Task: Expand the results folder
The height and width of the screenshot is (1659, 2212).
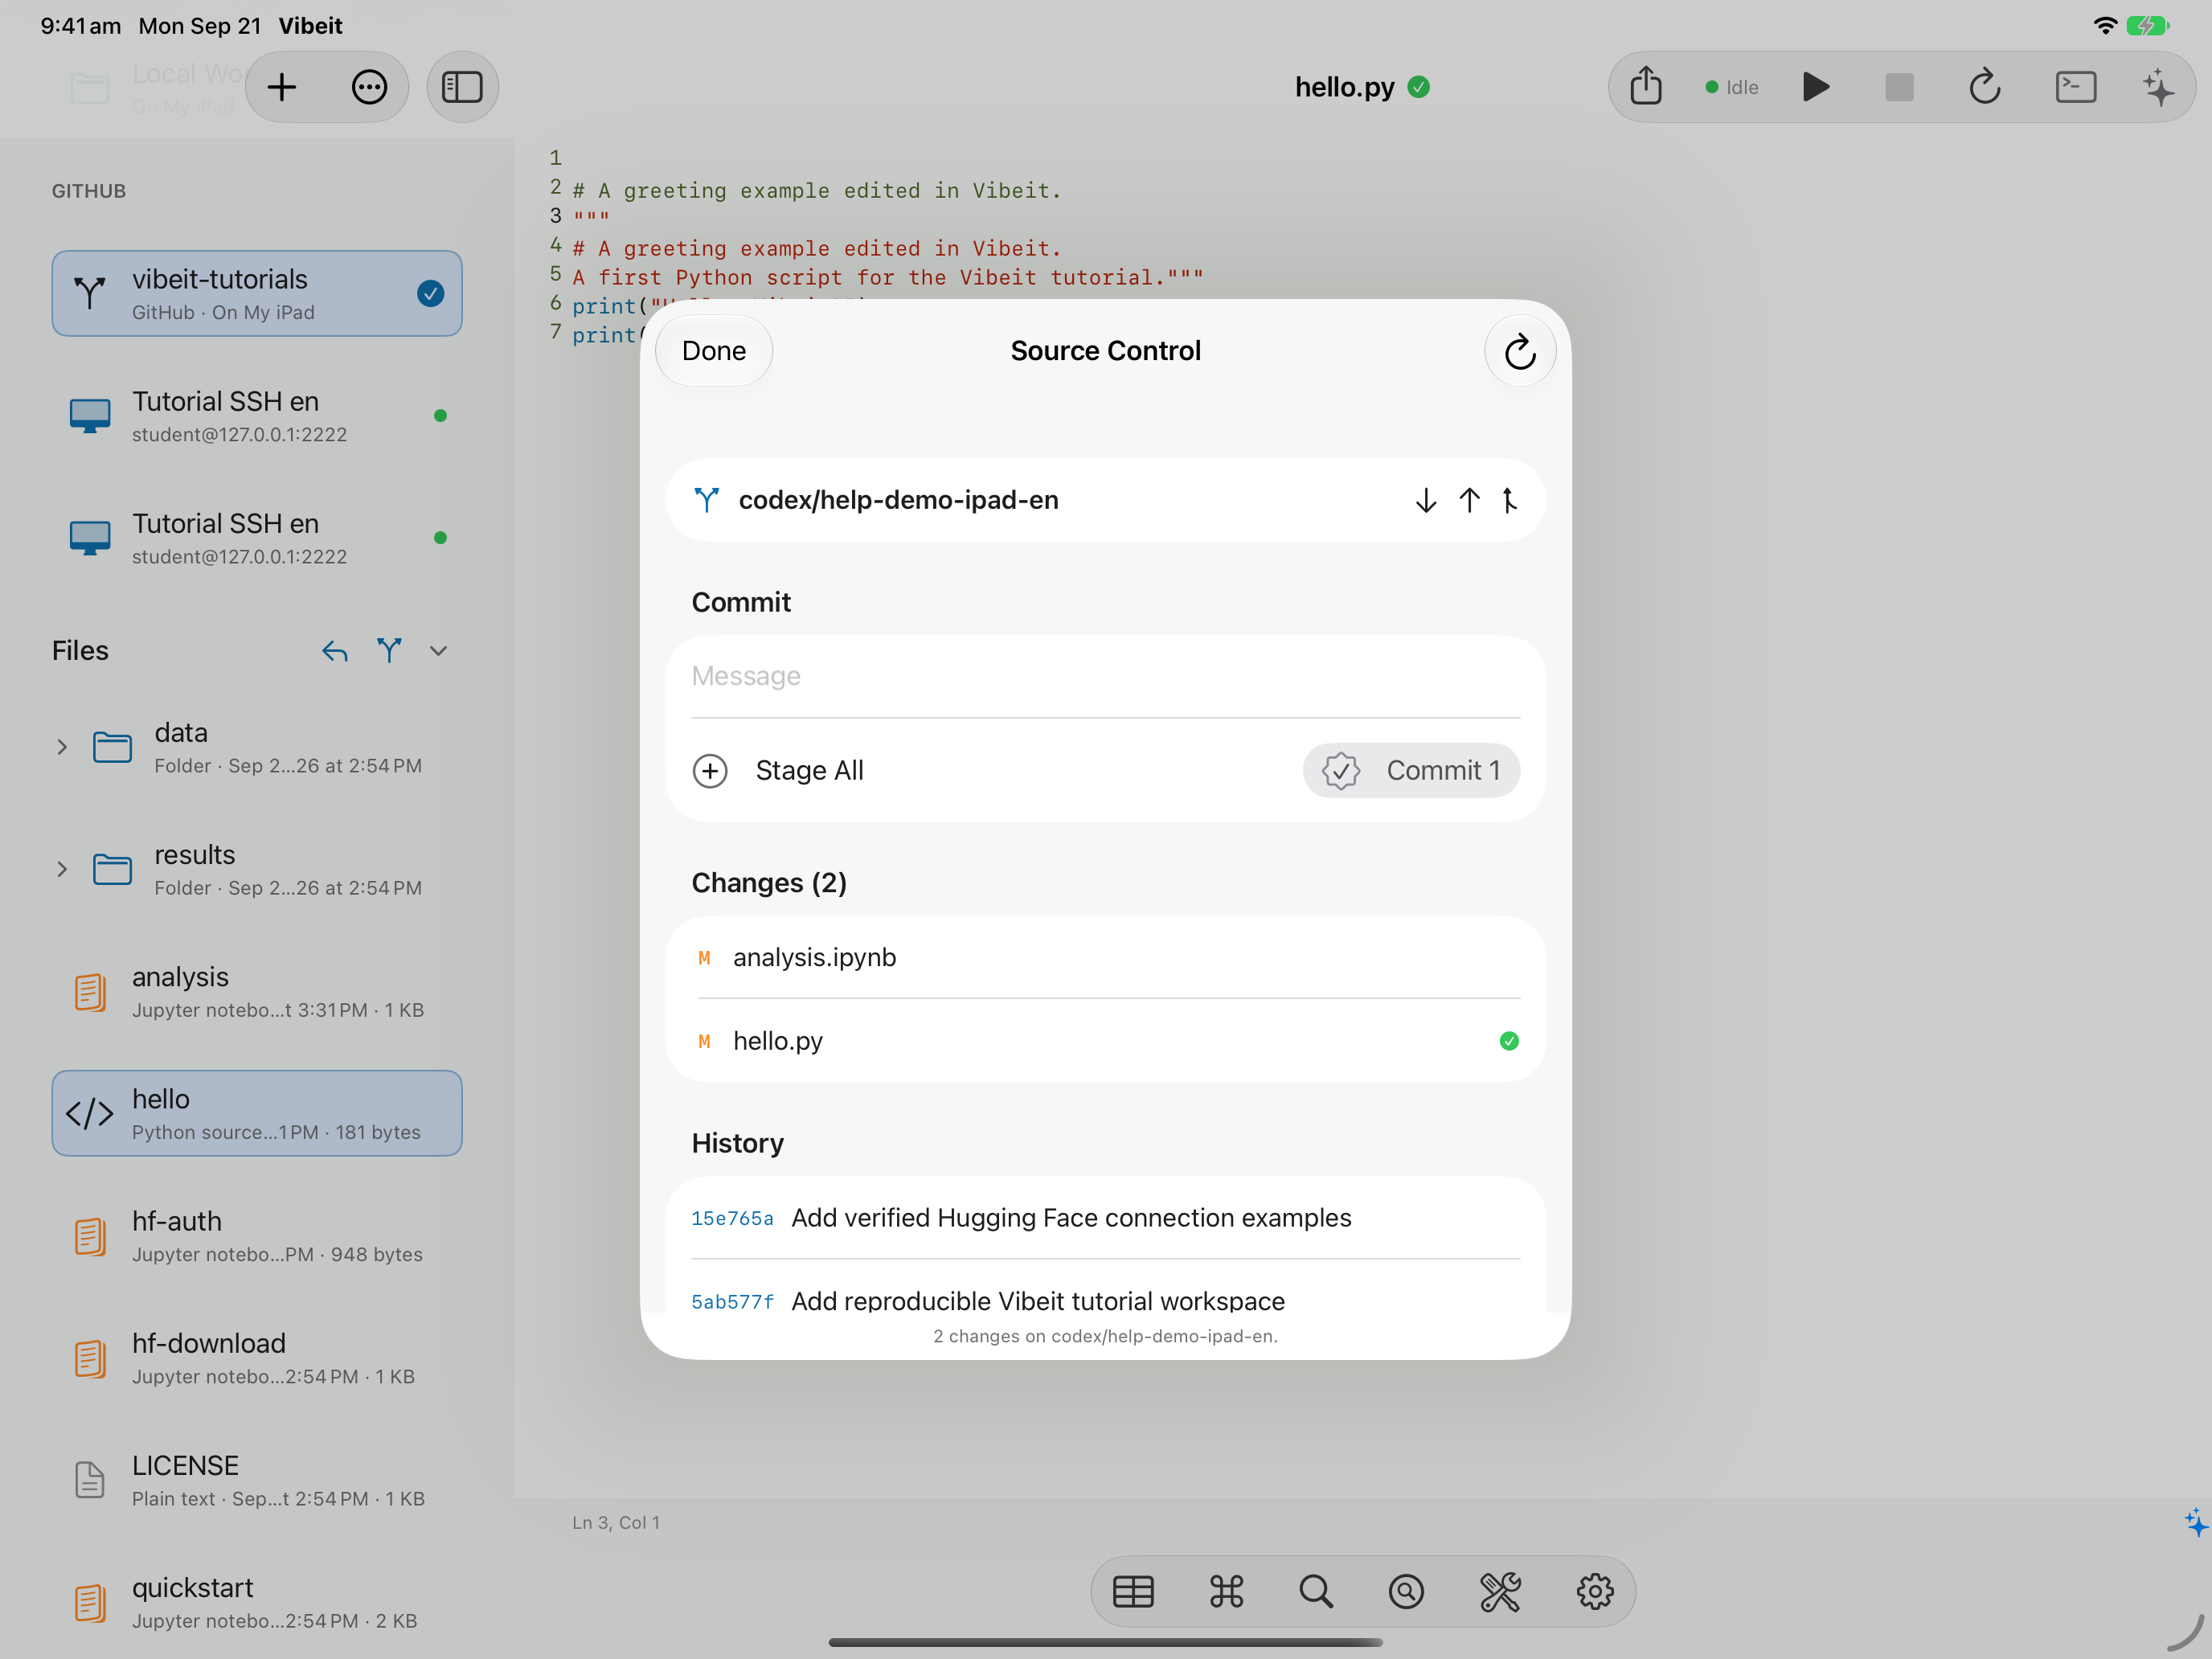Action: 62,869
